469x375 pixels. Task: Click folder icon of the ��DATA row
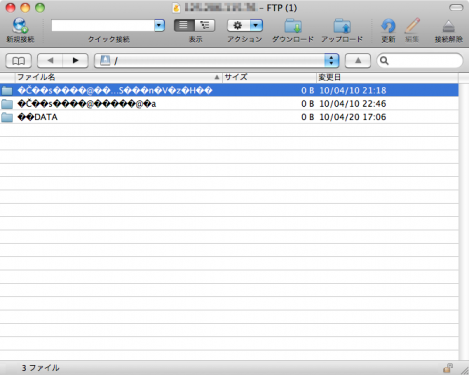tap(7, 117)
